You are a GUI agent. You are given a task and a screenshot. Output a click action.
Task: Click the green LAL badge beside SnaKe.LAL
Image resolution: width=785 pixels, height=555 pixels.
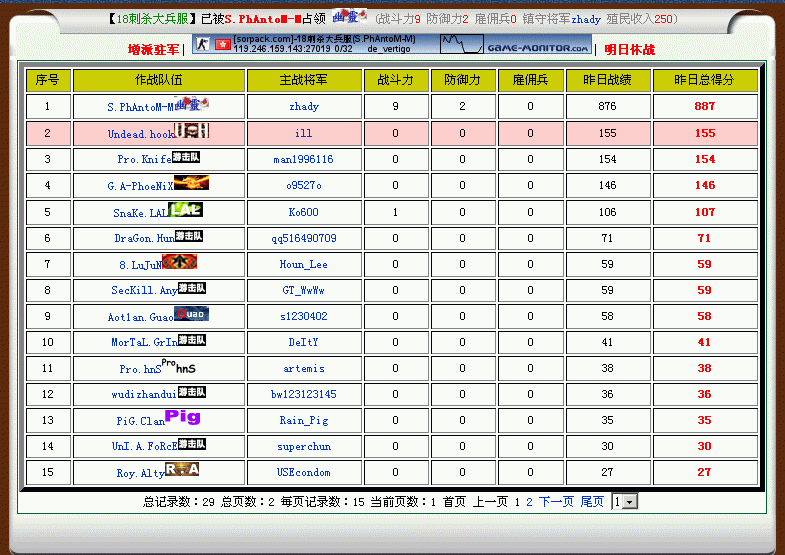coord(186,209)
